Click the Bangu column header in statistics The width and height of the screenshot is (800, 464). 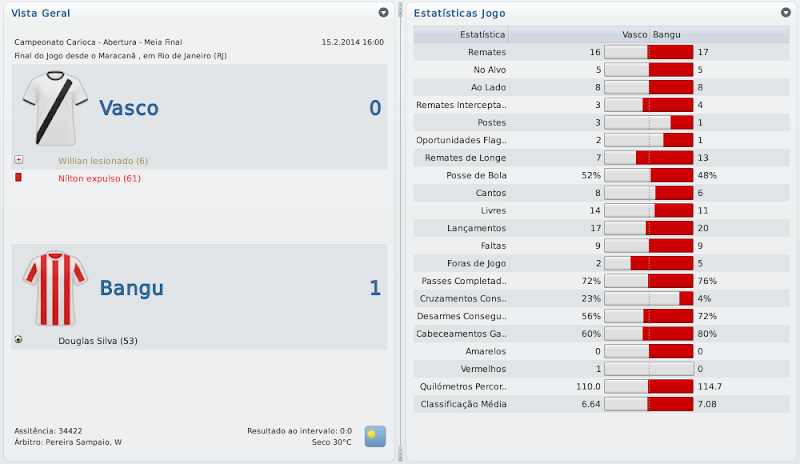[667, 34]
